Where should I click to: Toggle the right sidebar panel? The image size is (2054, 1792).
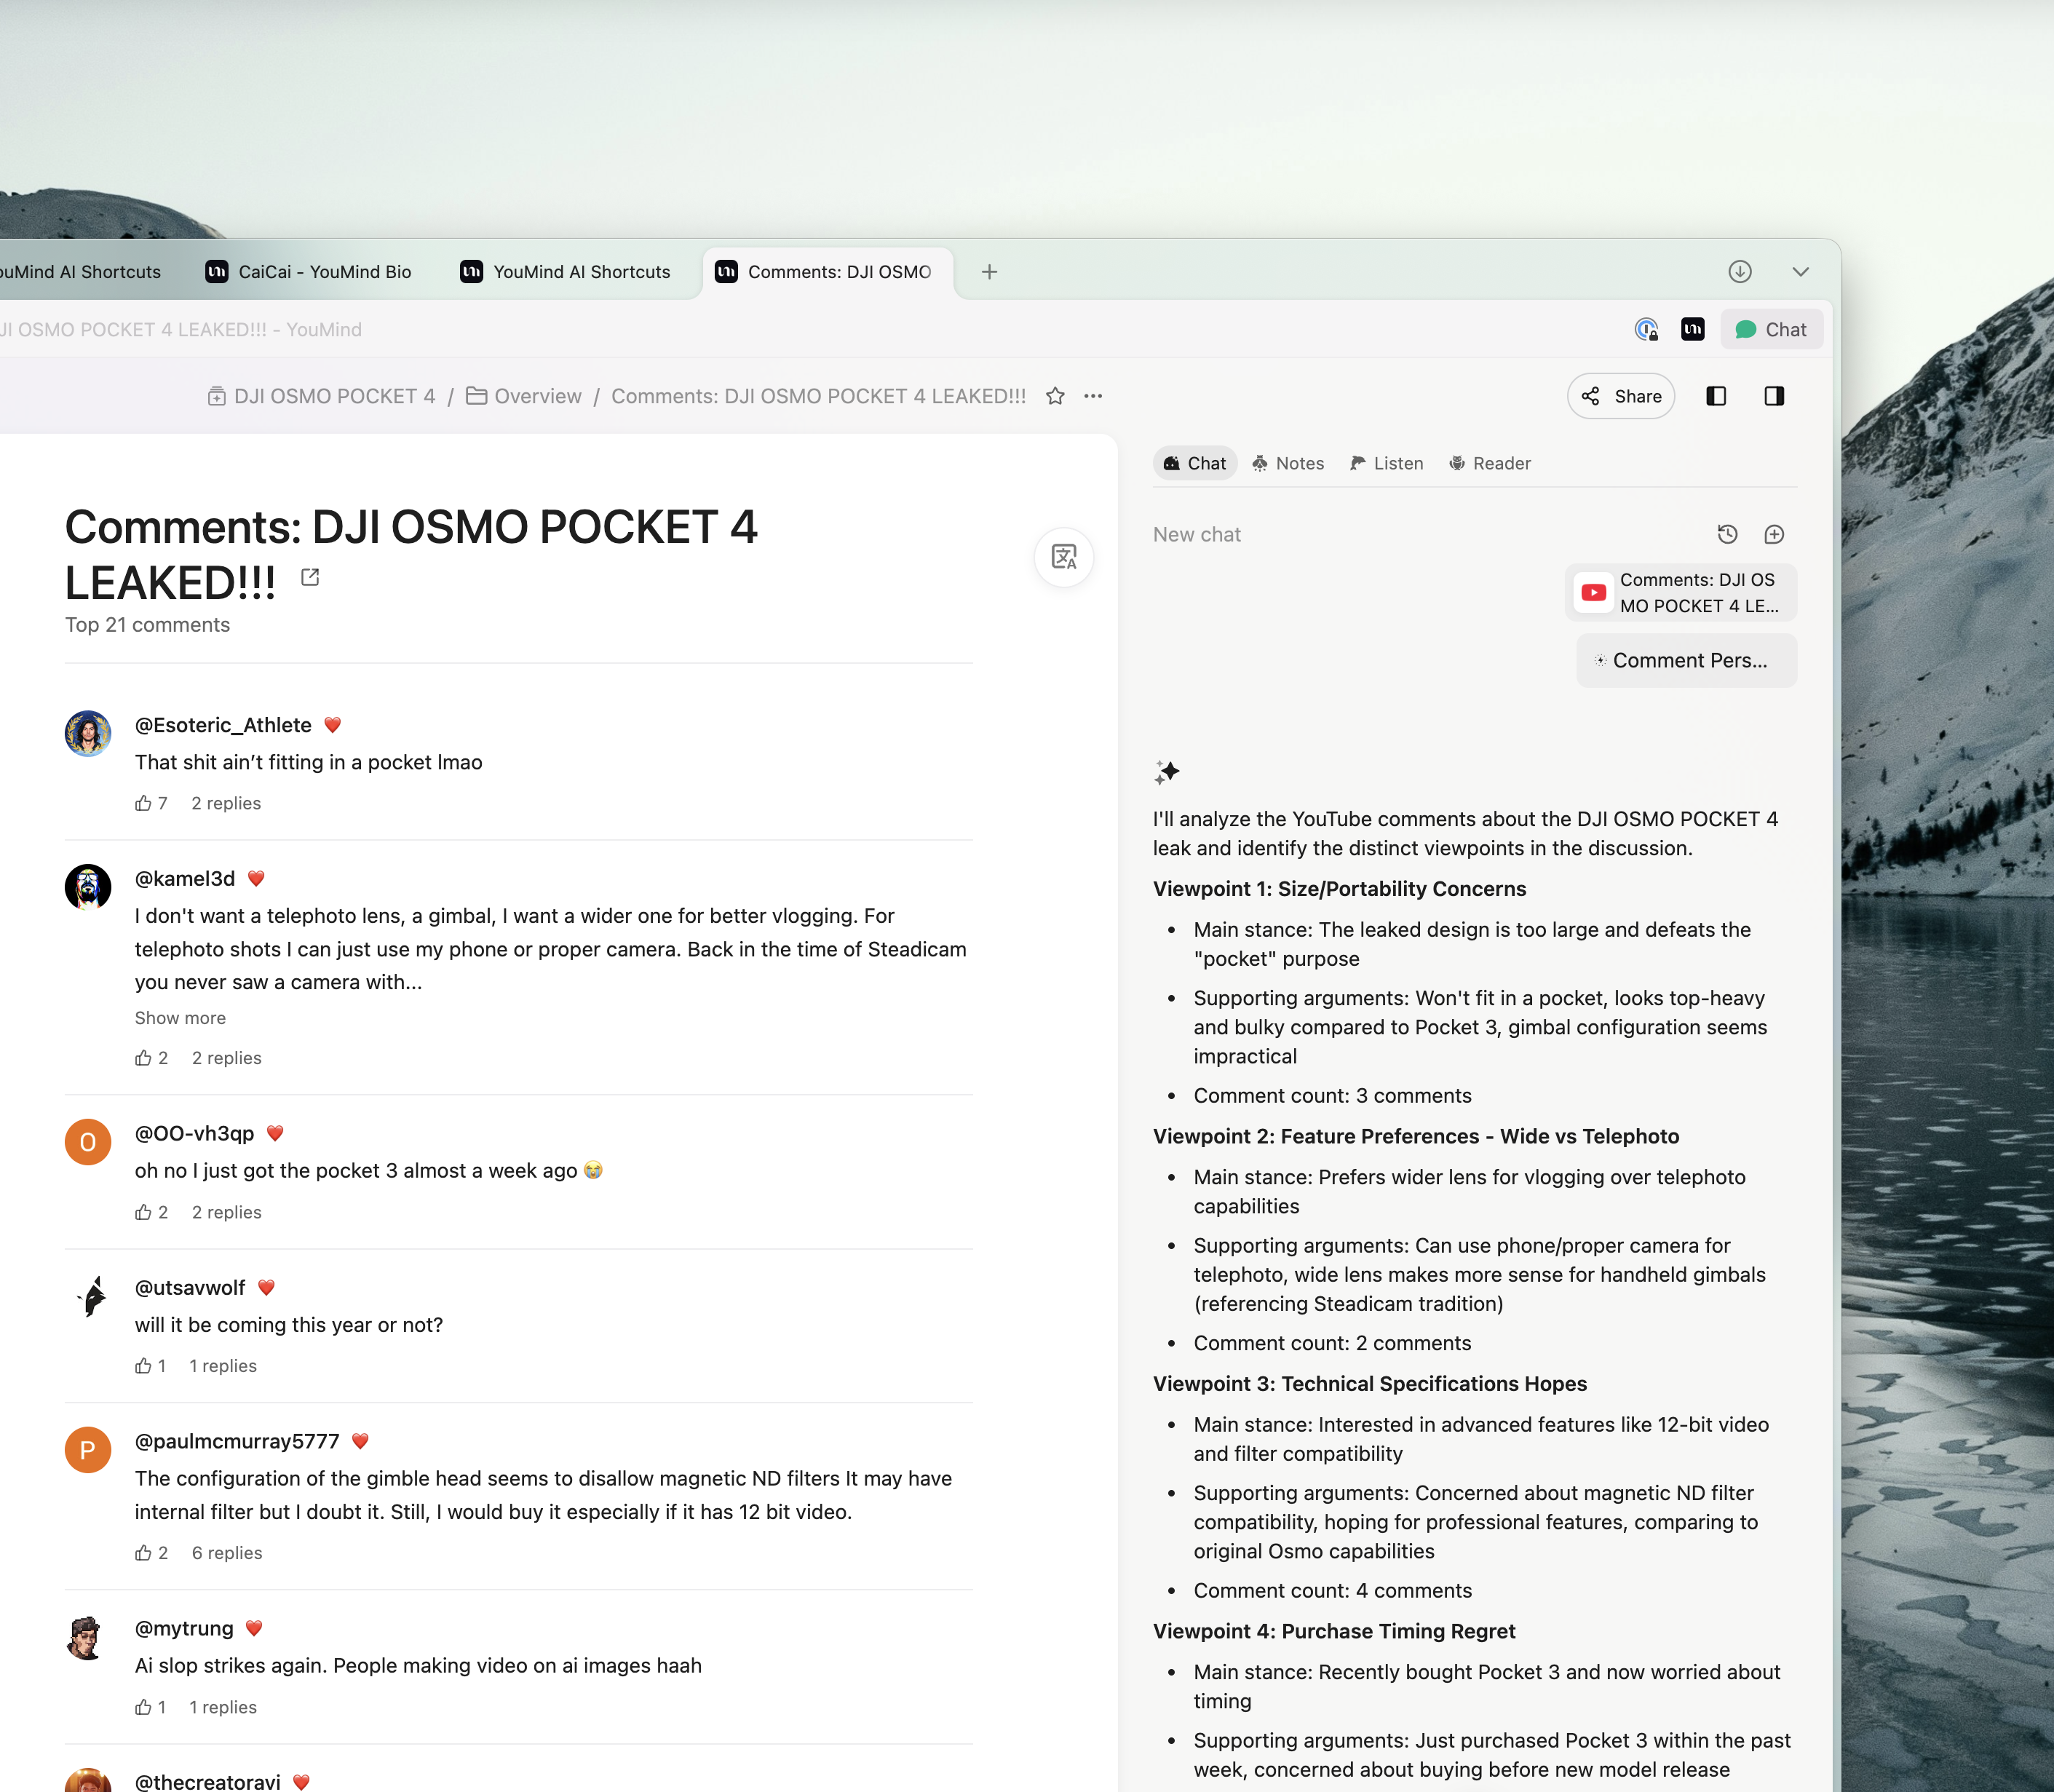(1774, 396)
